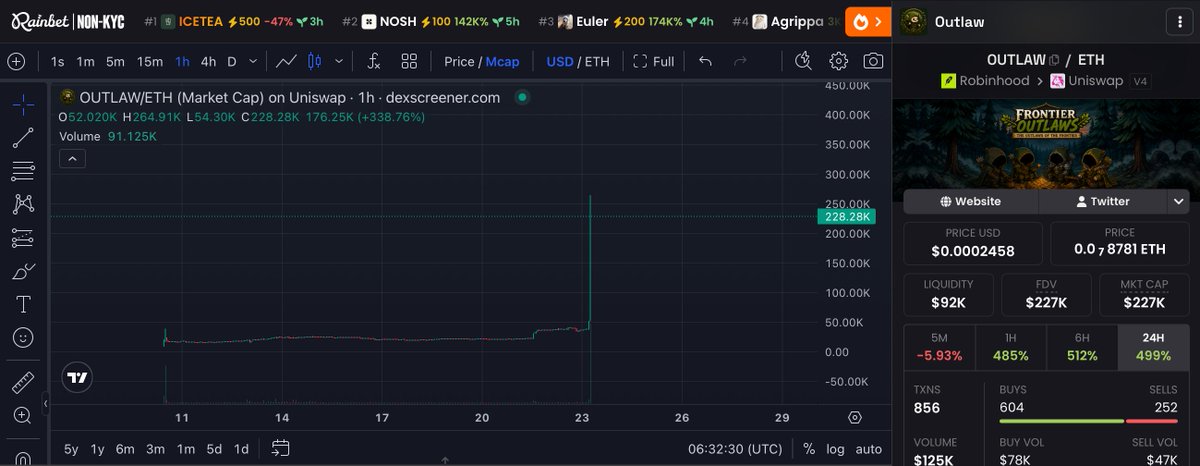
Task: Redo the chart action
Action: click(740, 61)
